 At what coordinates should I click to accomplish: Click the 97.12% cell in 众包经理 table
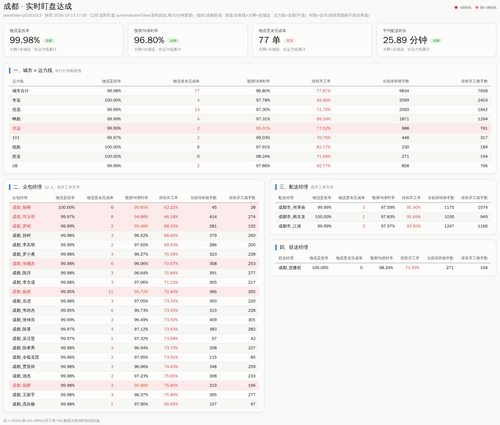(141, 329)
